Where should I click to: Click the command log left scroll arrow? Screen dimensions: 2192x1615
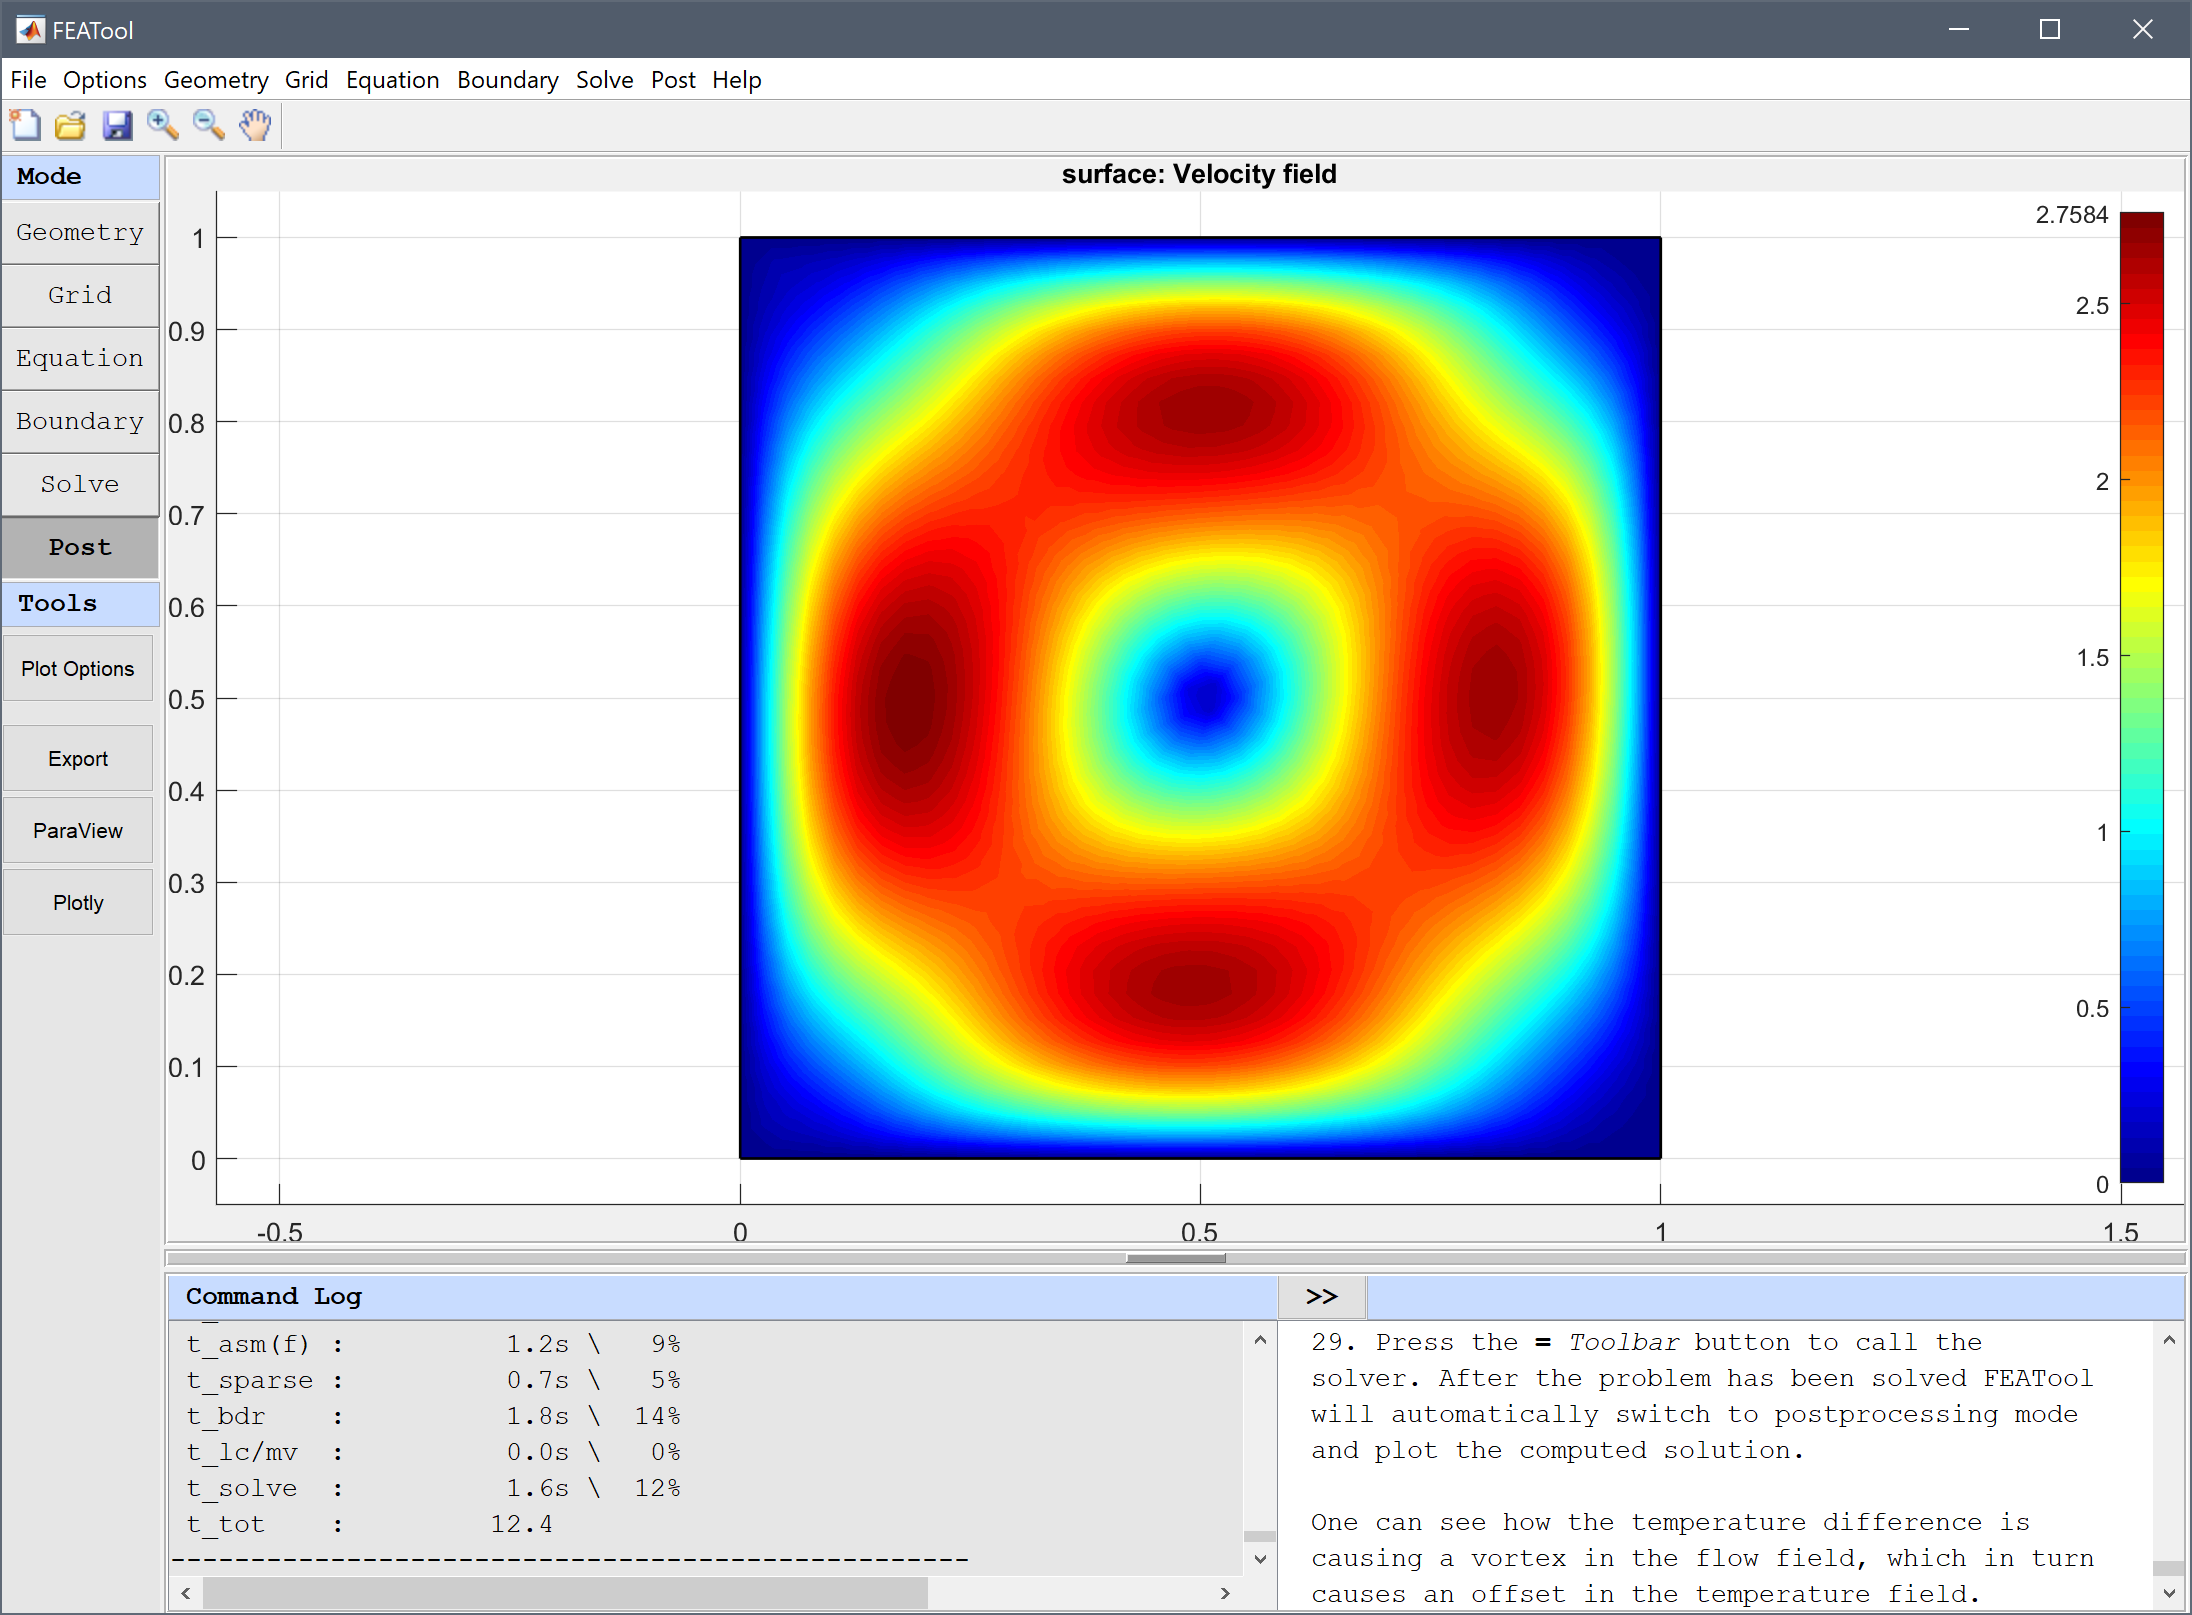point(186,1593)
